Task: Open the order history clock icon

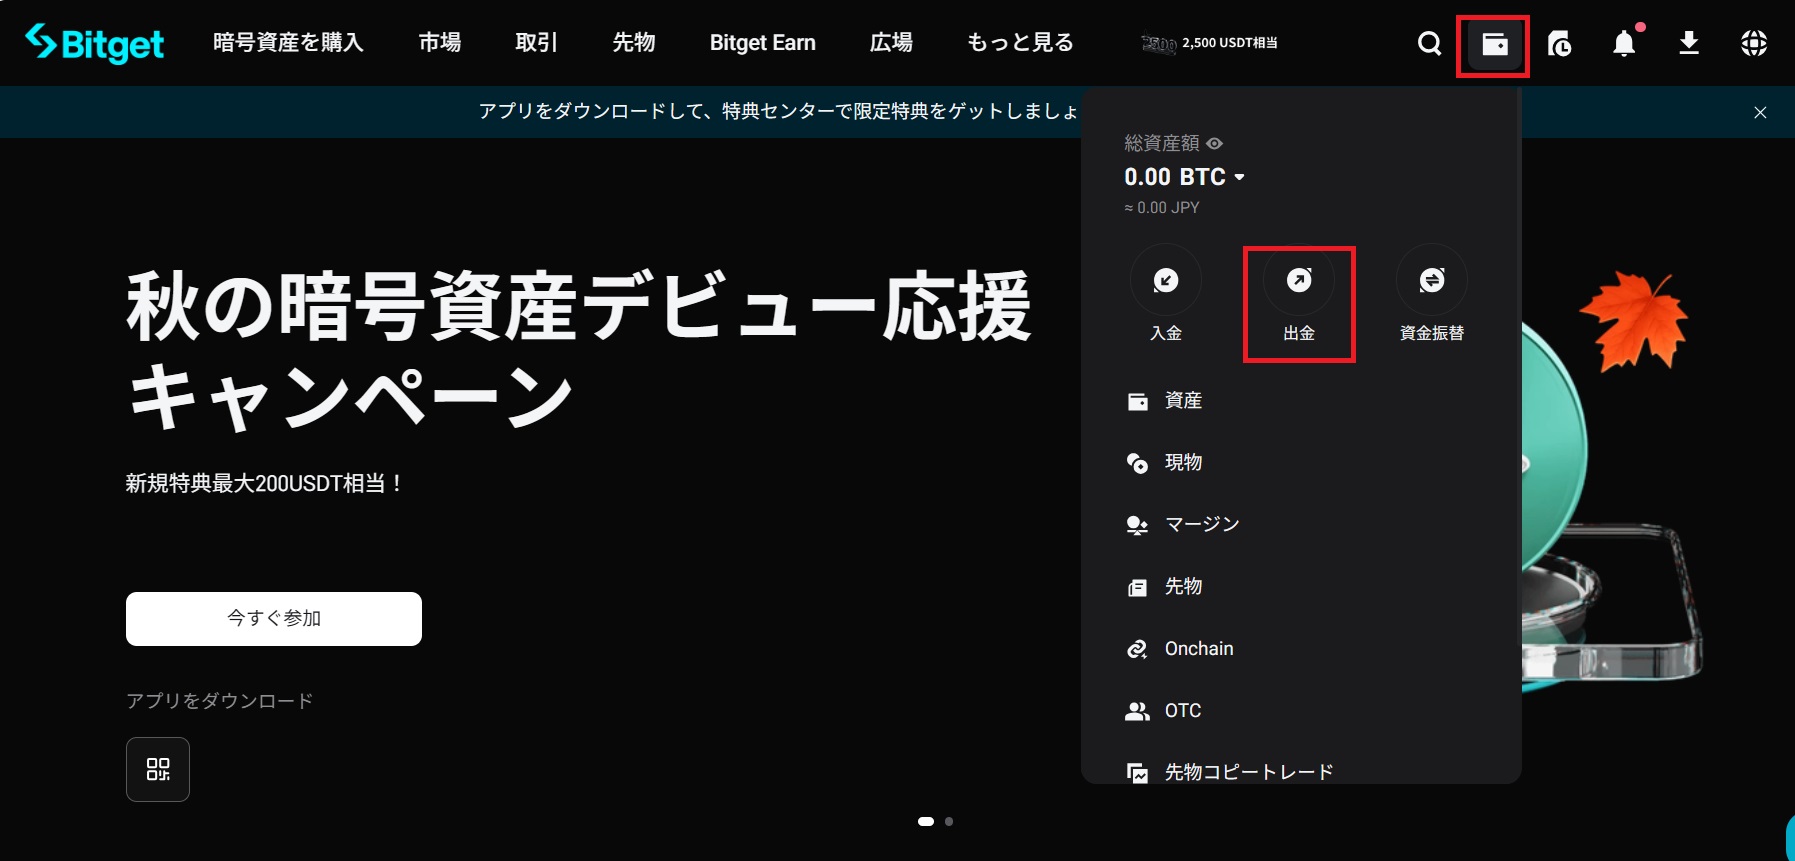Action: click(x=1559, y=44)
